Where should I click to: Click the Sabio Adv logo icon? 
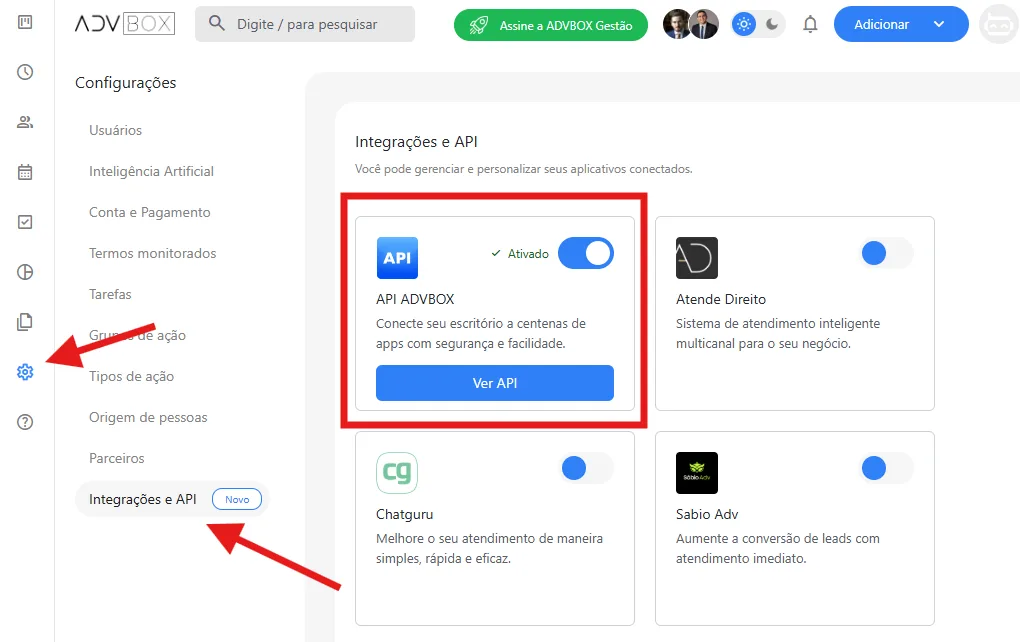pyautogui.click(x=697, y=473)
